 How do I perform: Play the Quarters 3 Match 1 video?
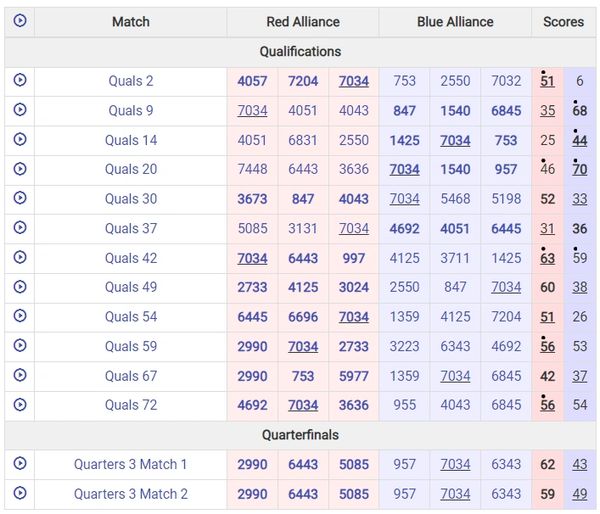click(19, 464)
